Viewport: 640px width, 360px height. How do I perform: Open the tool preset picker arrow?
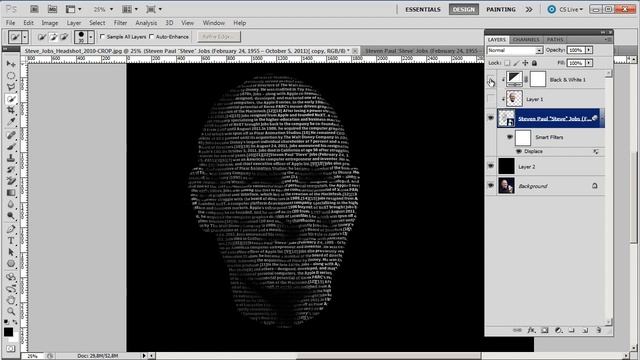pyautogui.click(x=24, y=37)
